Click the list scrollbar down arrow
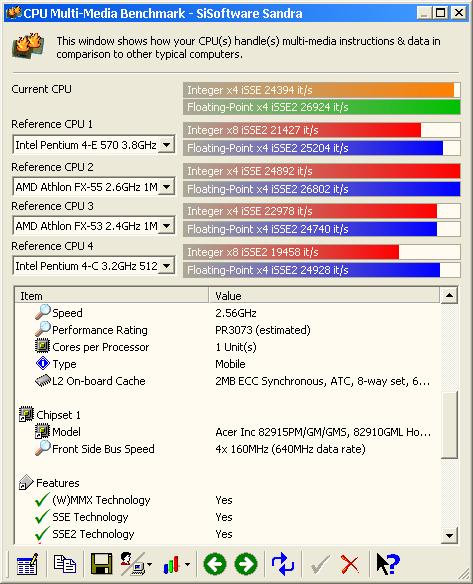Viewport: 473px width, 584px height. [x=449, y=536]
